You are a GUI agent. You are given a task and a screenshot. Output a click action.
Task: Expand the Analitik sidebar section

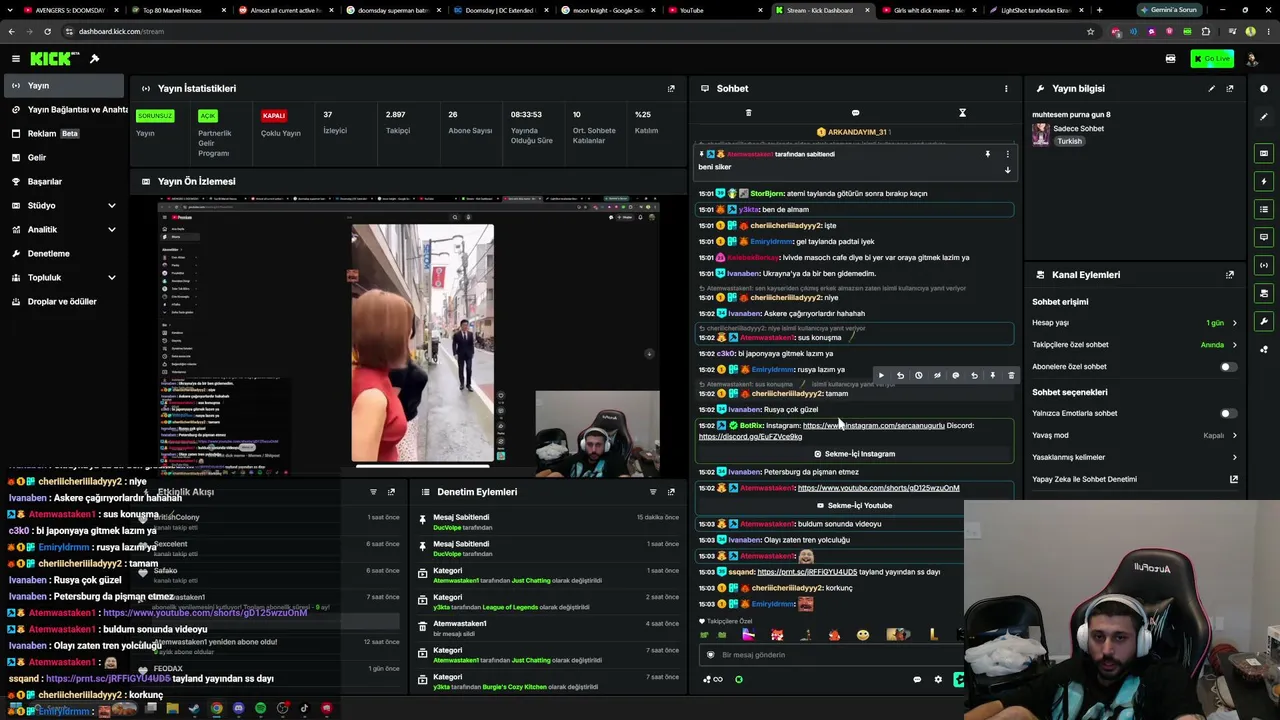tap(111, 230)
